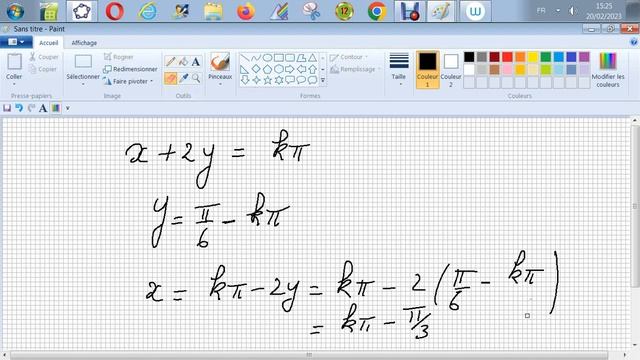640x360 pixels.
Task: Choose the pentagon shape
Action: [267, 69]
